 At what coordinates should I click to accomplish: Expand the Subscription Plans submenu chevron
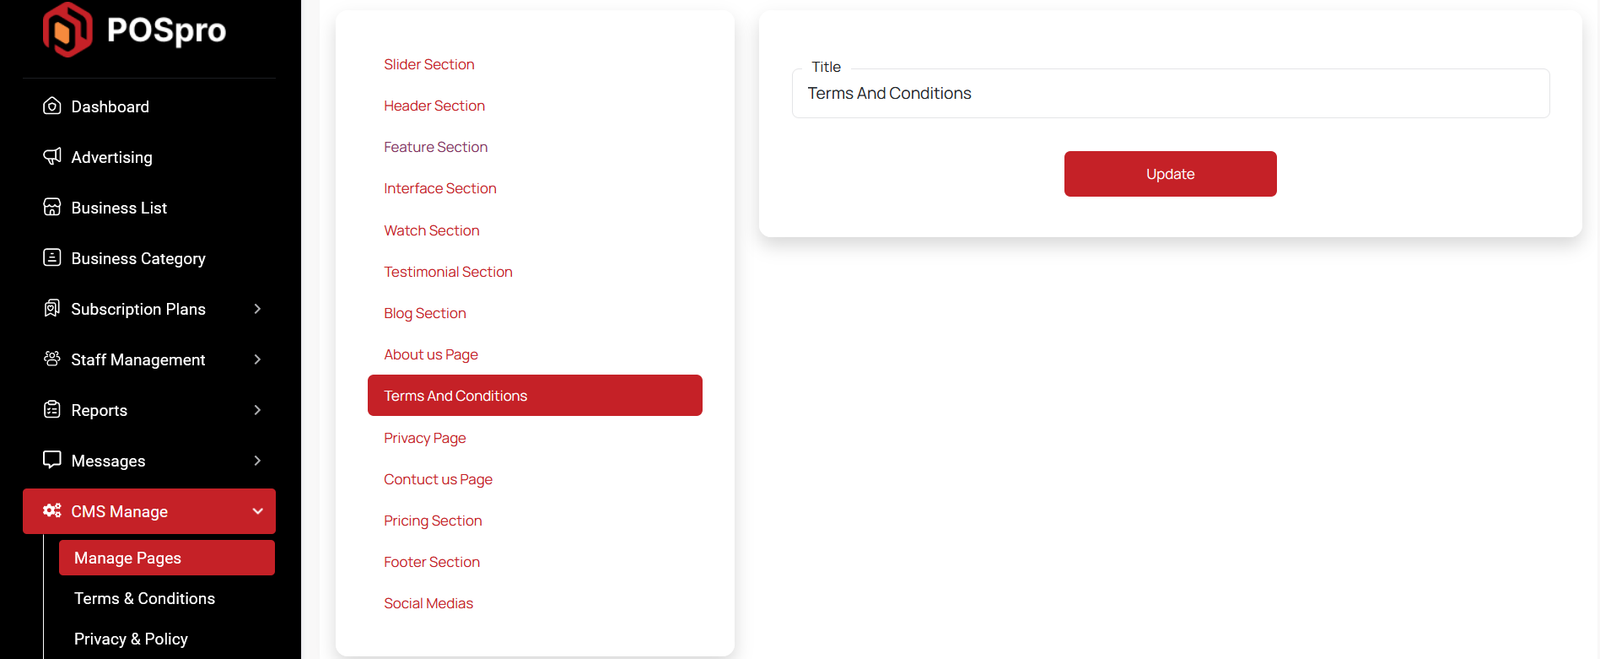click(257, 309)
